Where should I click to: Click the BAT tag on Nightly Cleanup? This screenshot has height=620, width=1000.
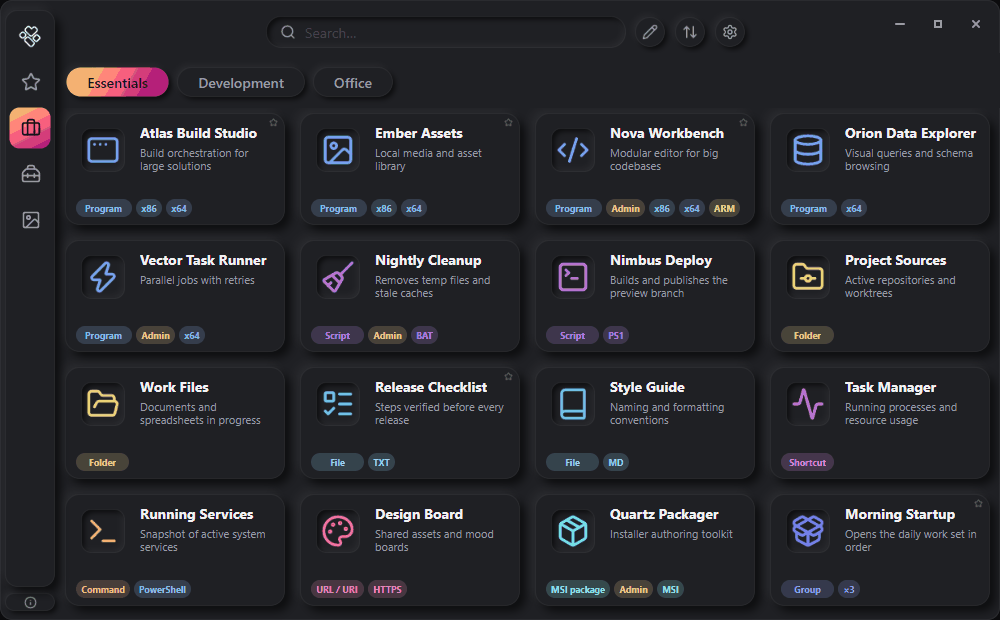424,336
